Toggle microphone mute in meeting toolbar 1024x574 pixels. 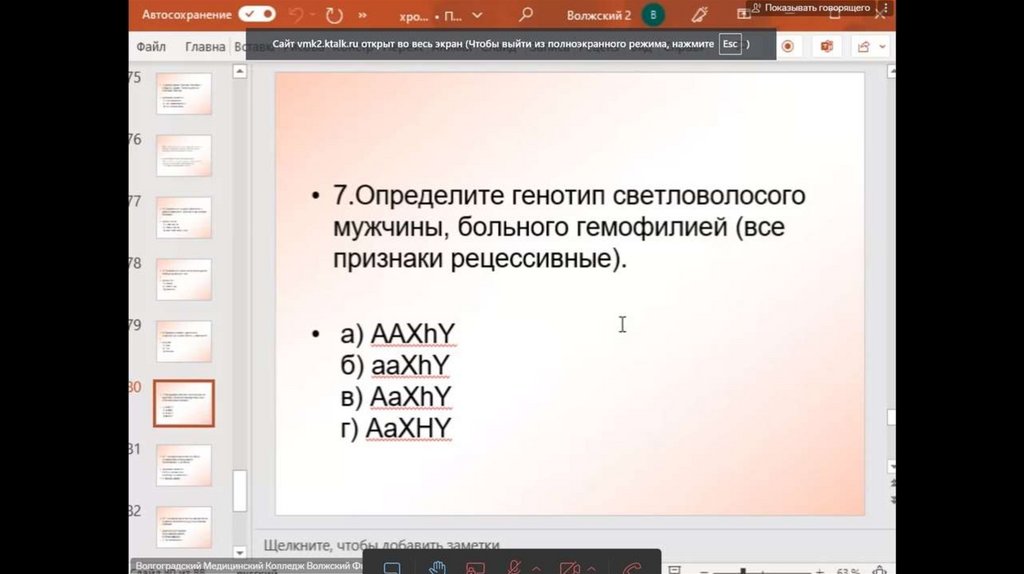[513, 567]
